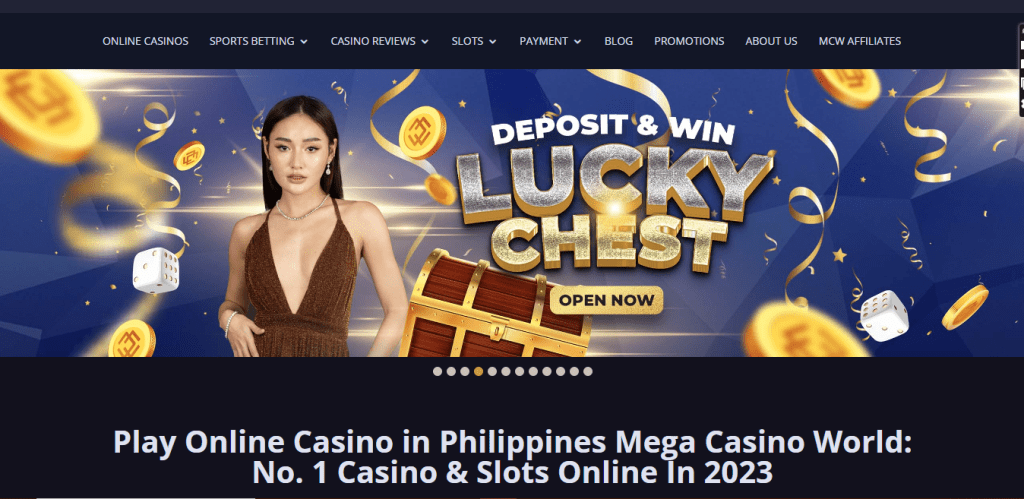This screenshot has width=1024, height=499.
Task: Open the Online Casinos menu item
Action: click(x=145, y=40)
